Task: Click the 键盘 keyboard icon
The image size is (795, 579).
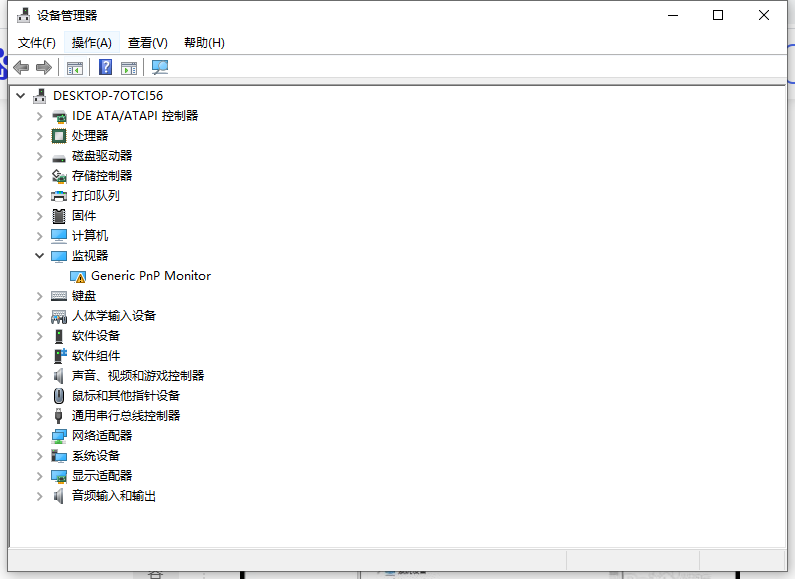Action: [x=59, y=296]
